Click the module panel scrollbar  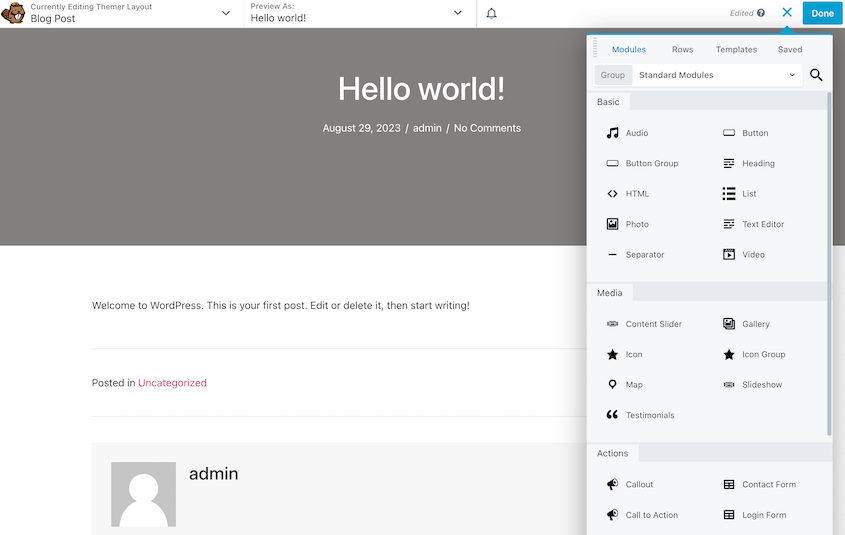coord(829,263)
